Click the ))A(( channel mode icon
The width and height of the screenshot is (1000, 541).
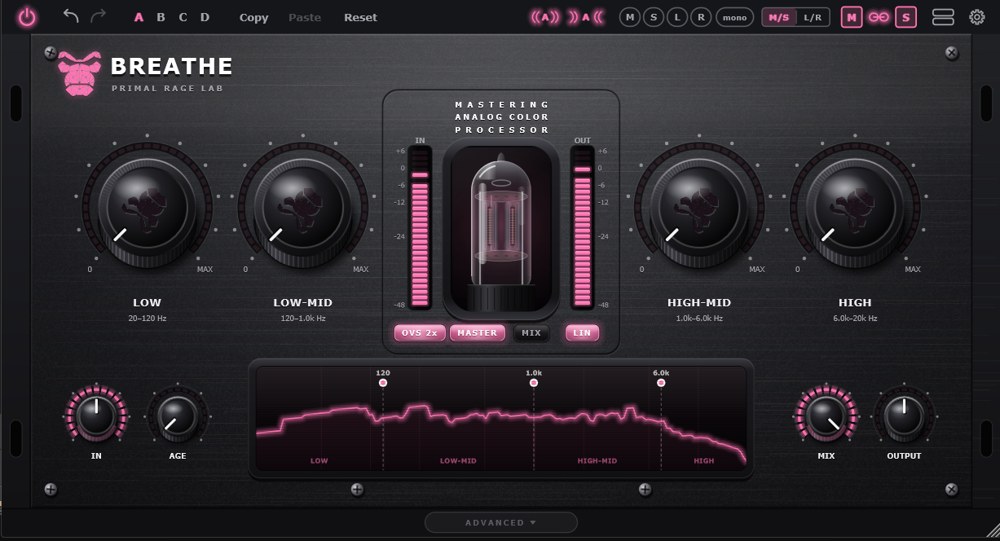tap(585, 17)
